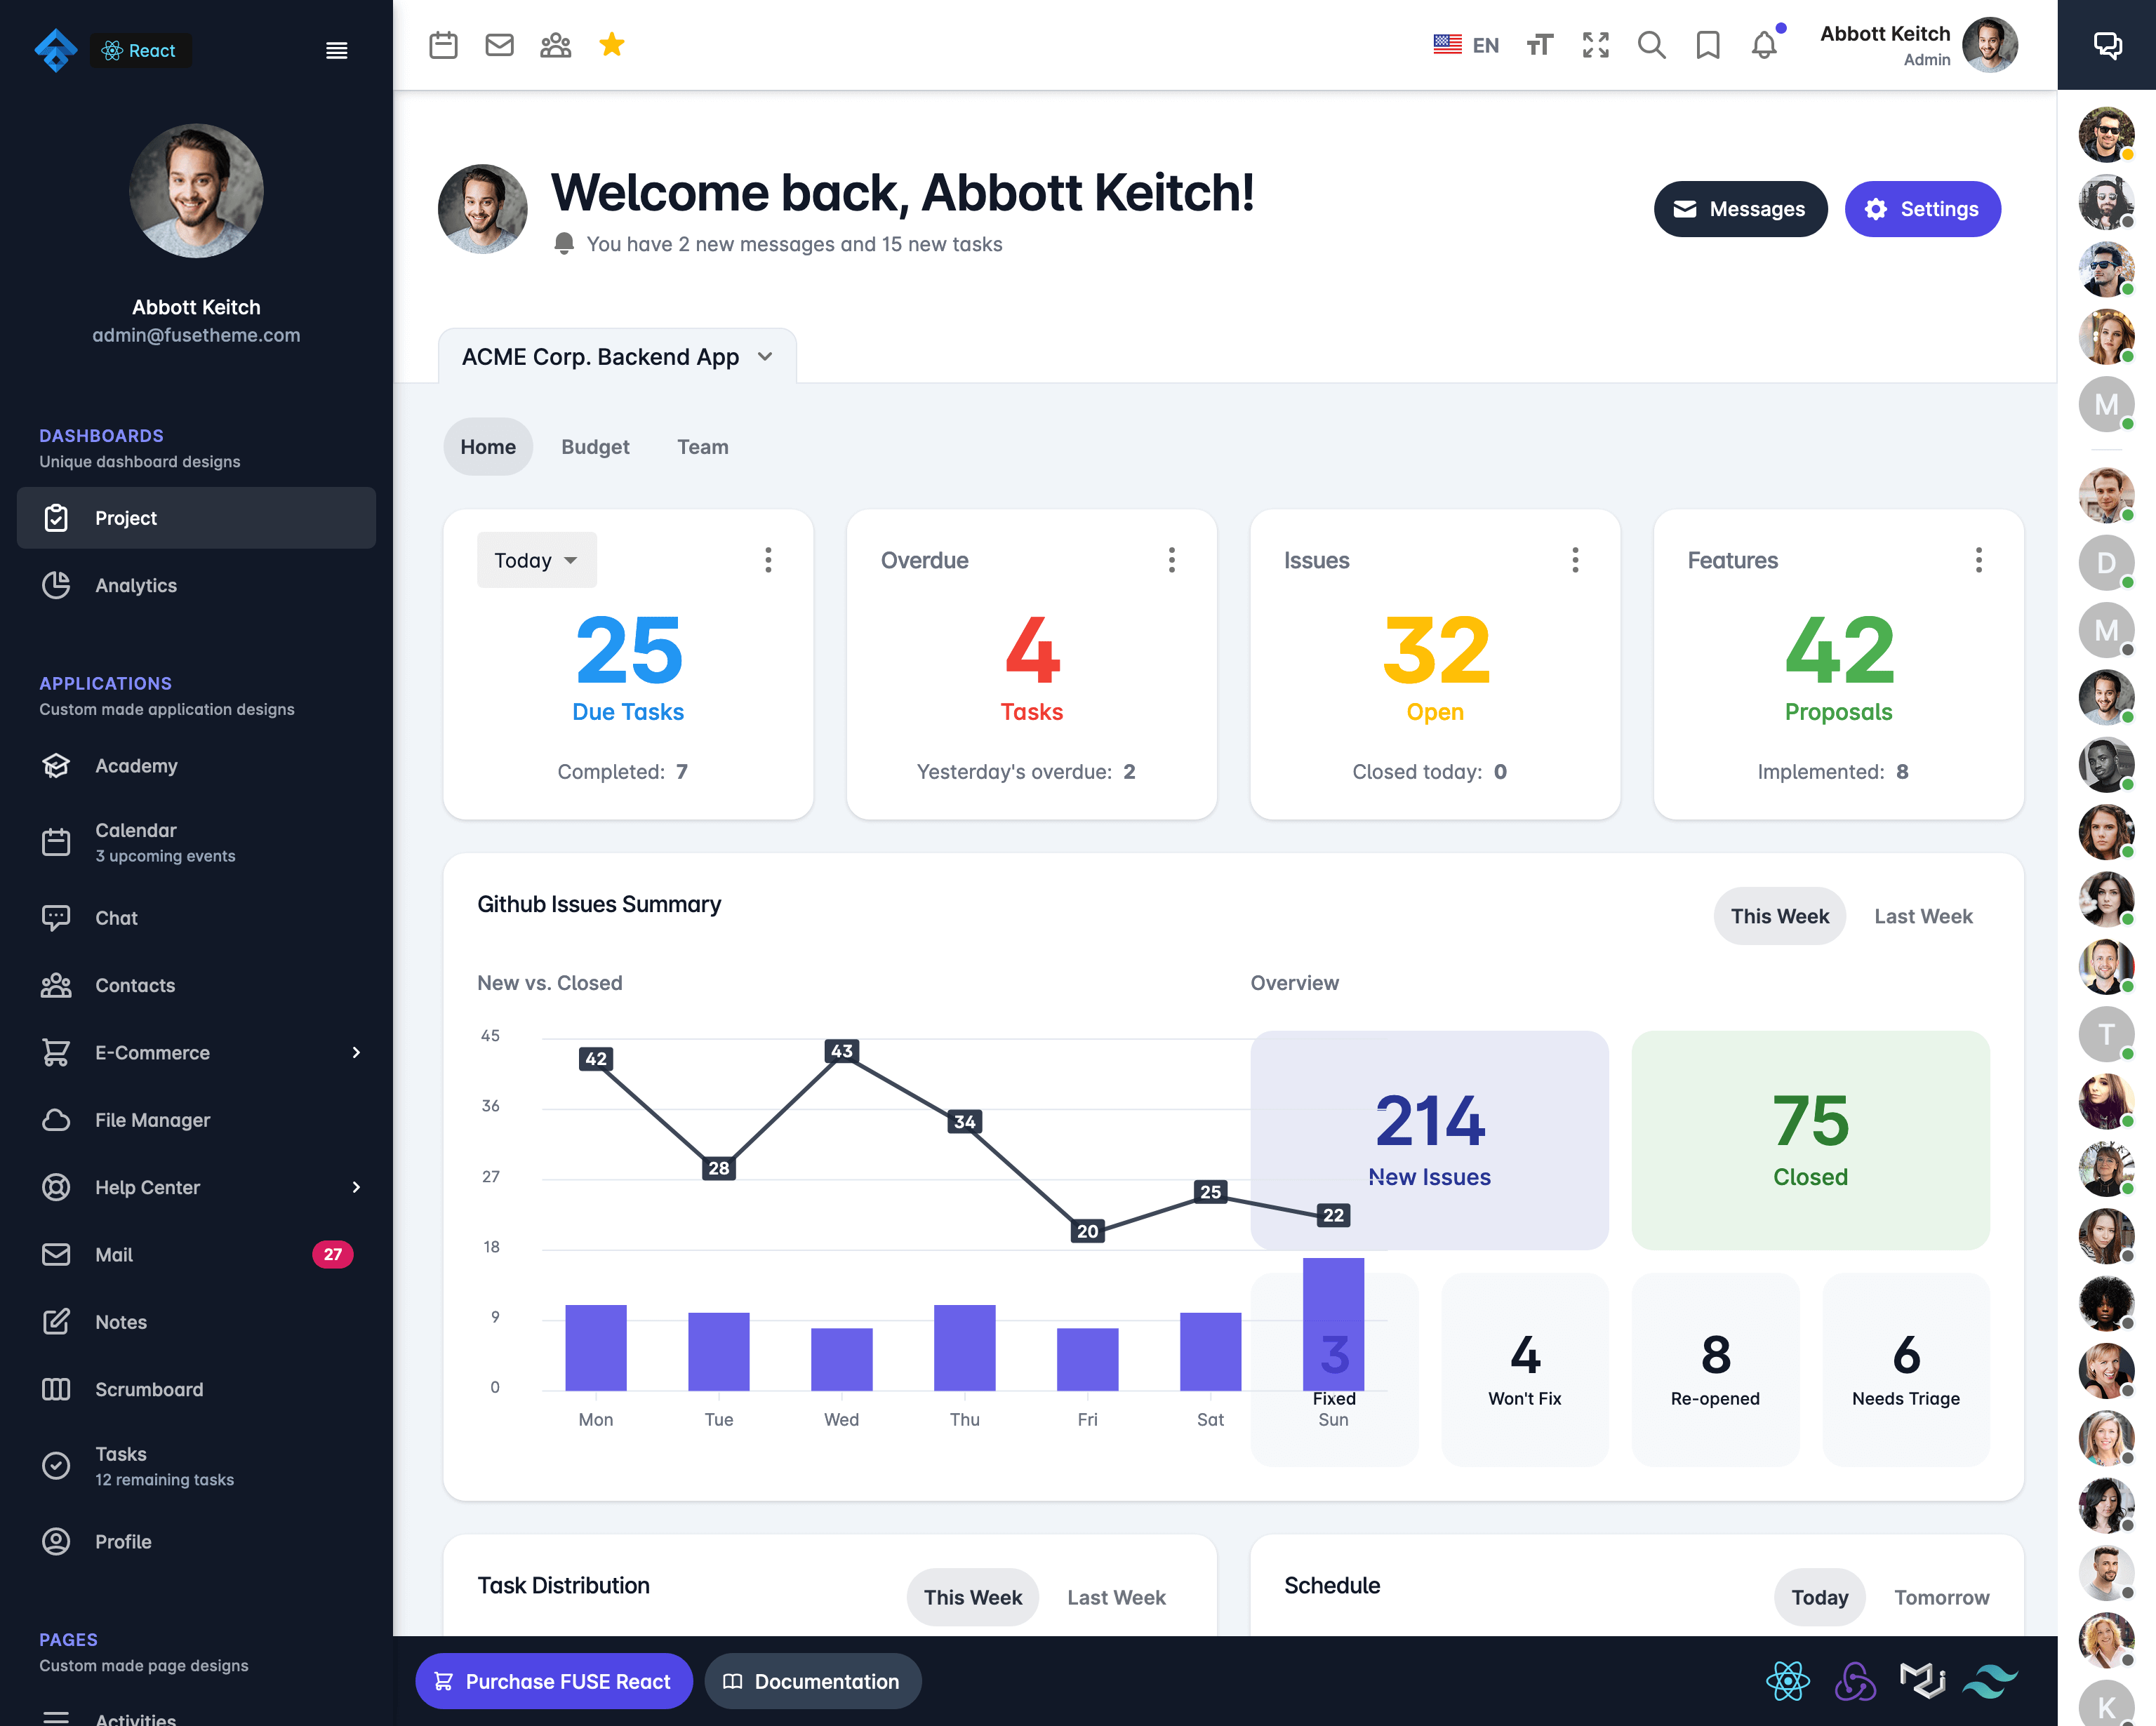Open the bookmarks icon in header
Viewport: 2156px width, 1726px height.
(x=1707, y=45)
